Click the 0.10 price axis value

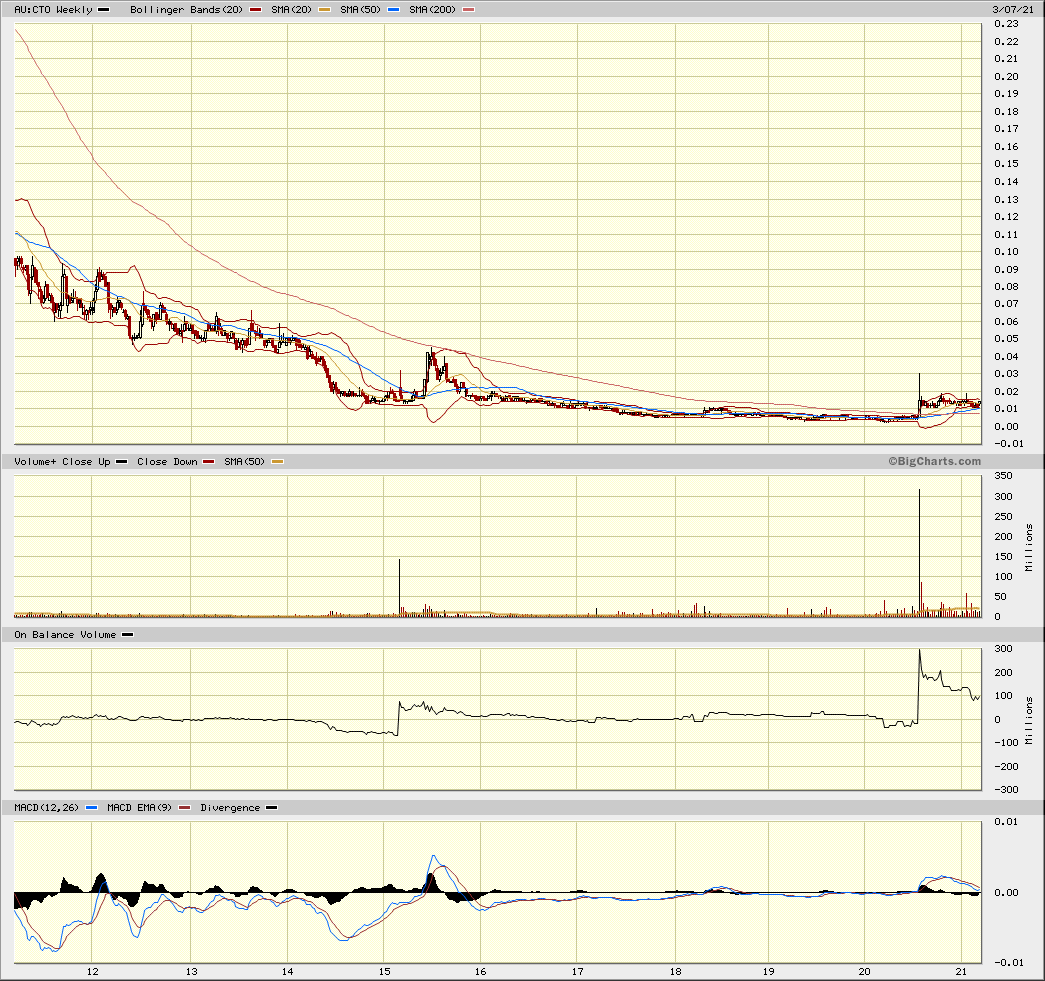(1006, 252)
